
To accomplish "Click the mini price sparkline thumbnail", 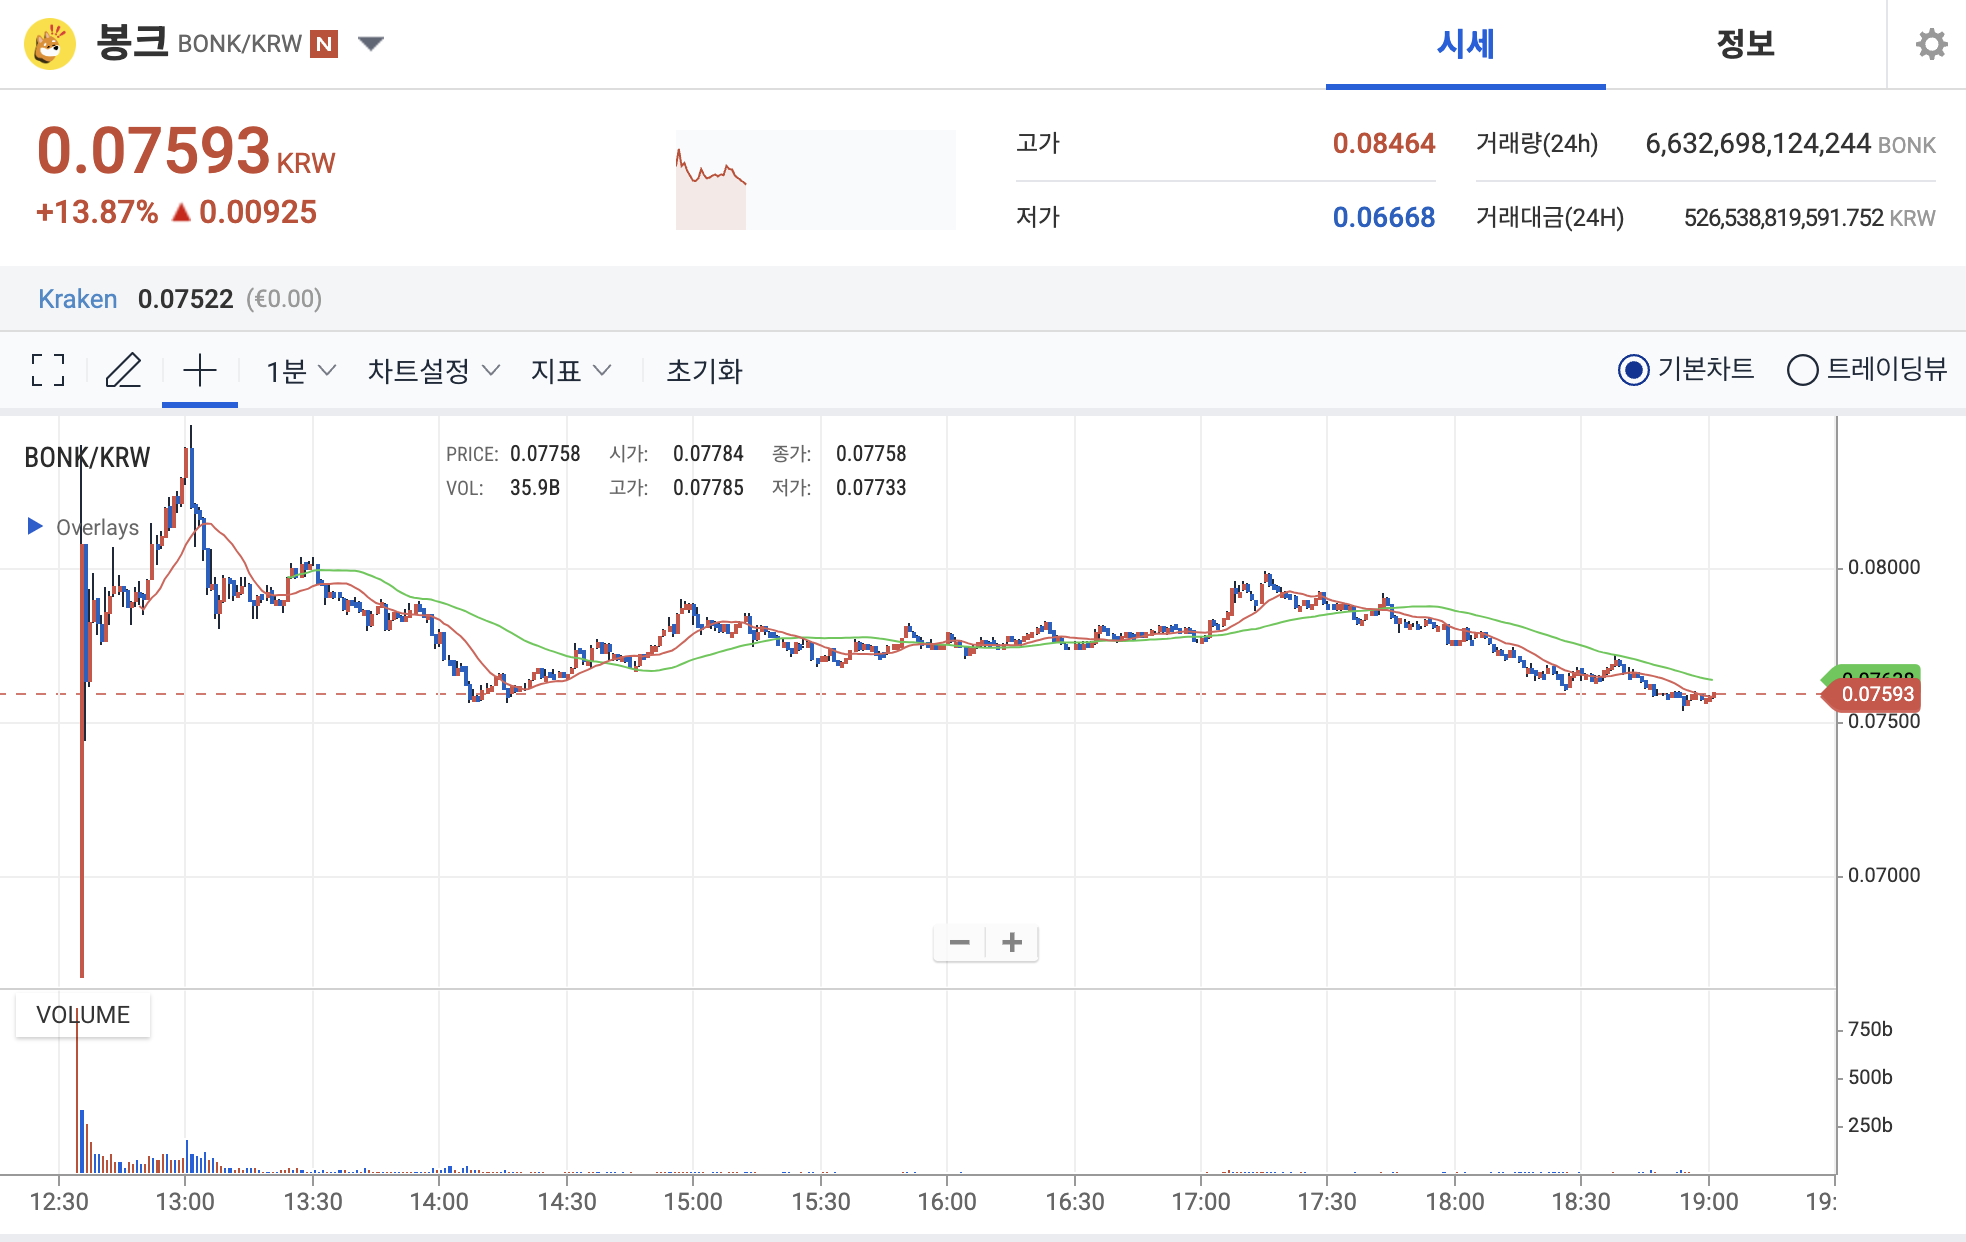I will click(x=815, y=180).
